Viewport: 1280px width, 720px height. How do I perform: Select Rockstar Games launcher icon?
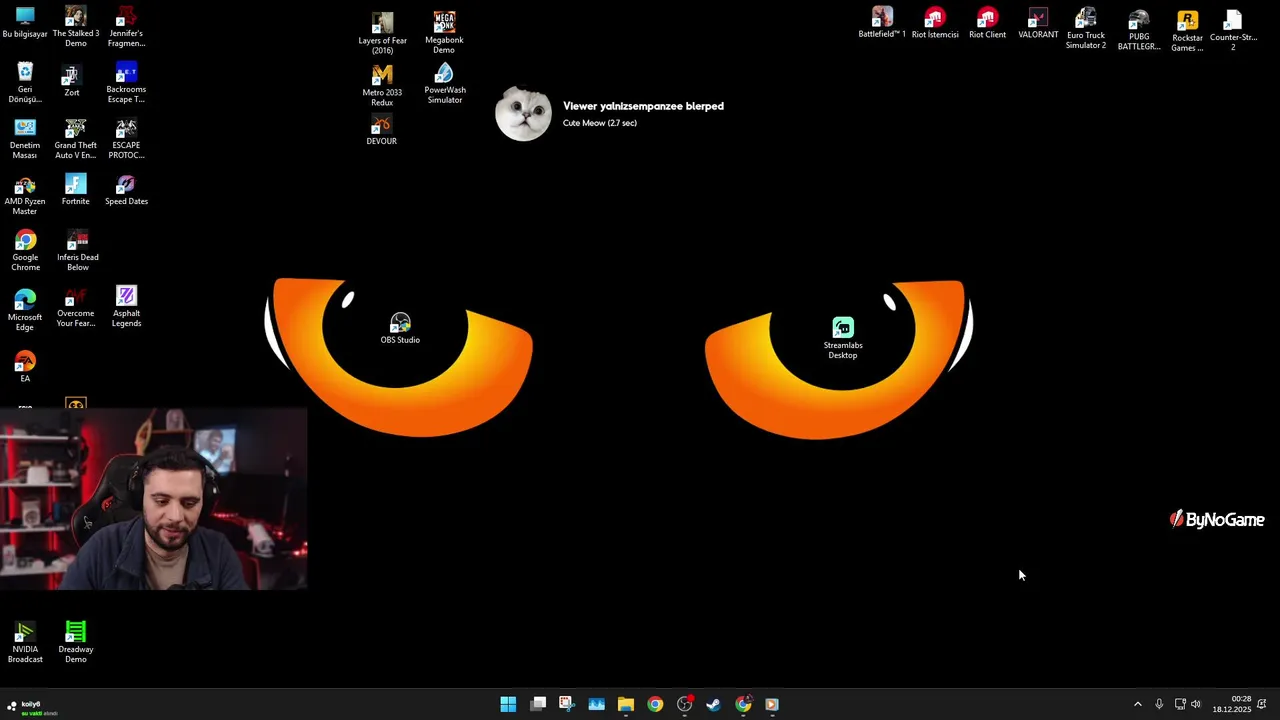1187,32
